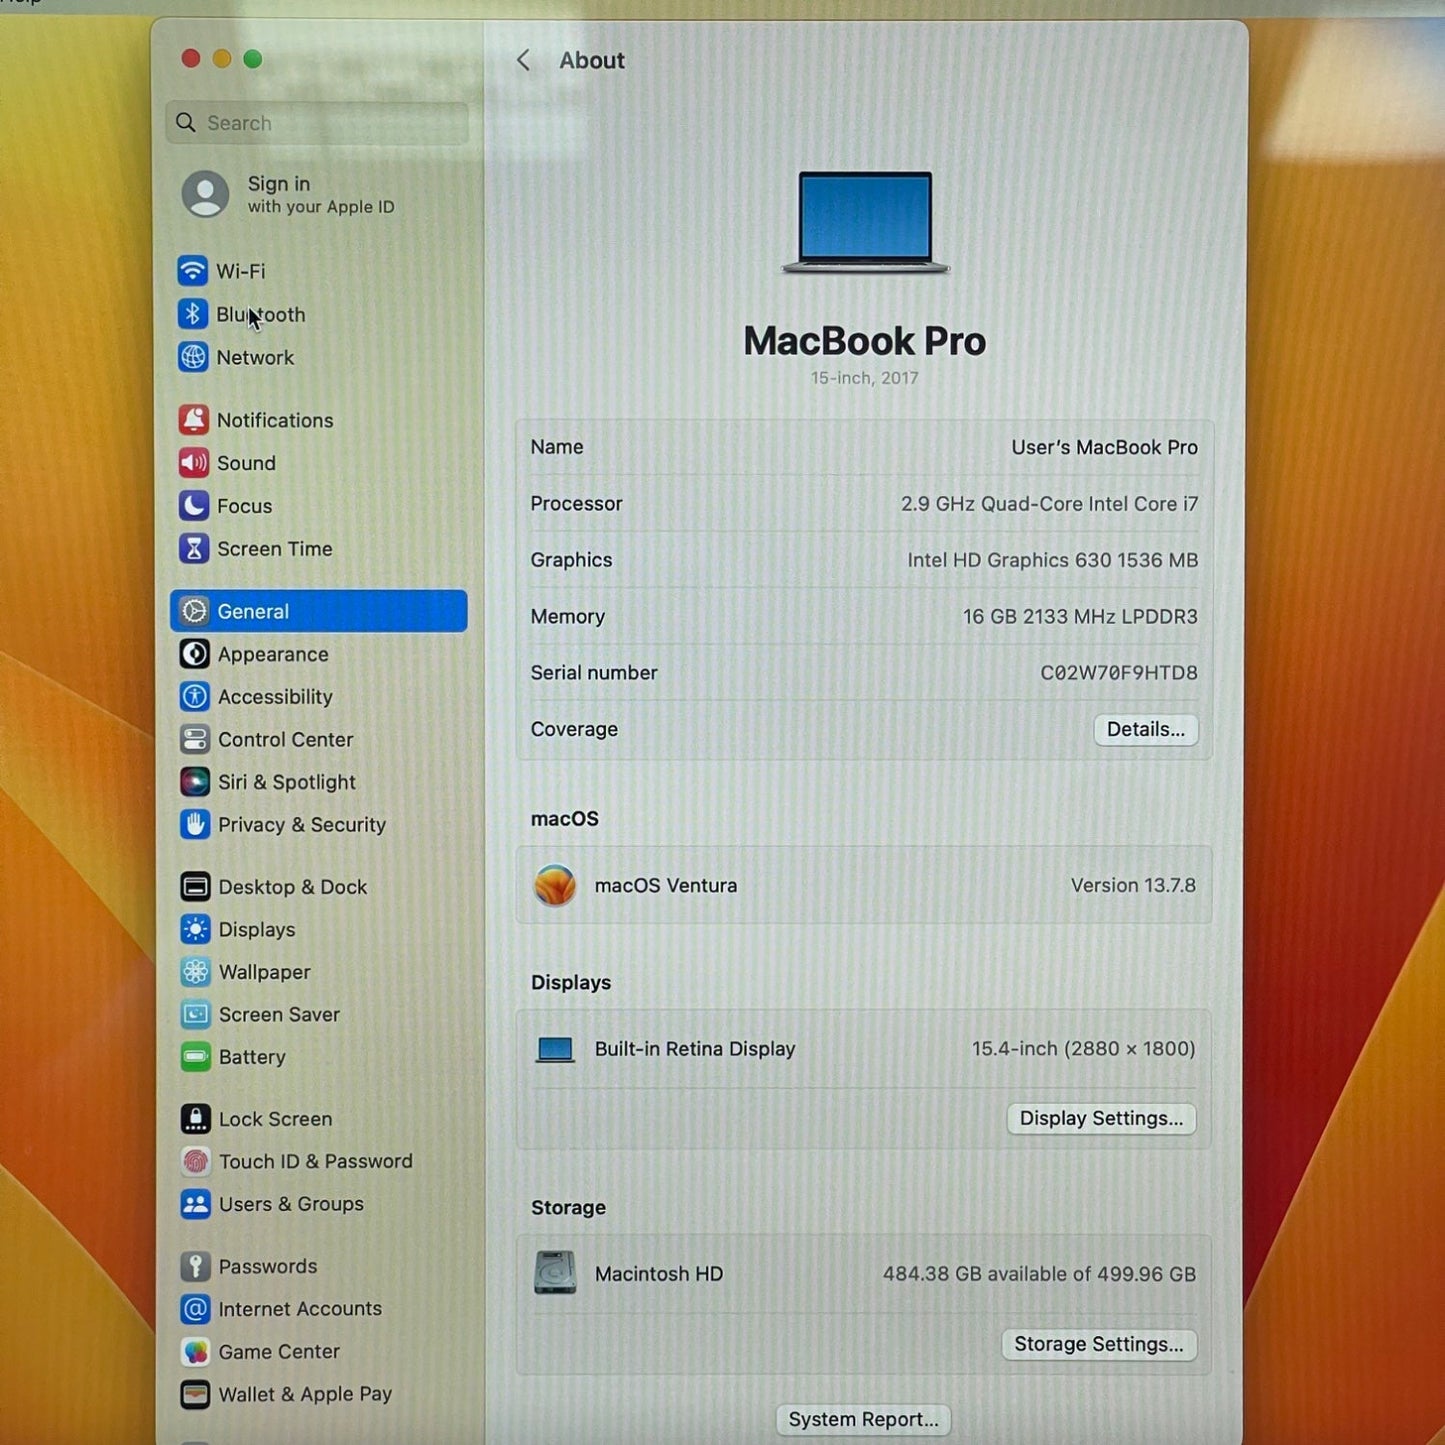Click the Focus moon icon
1445x1445 pixels.
pos(194,506)
